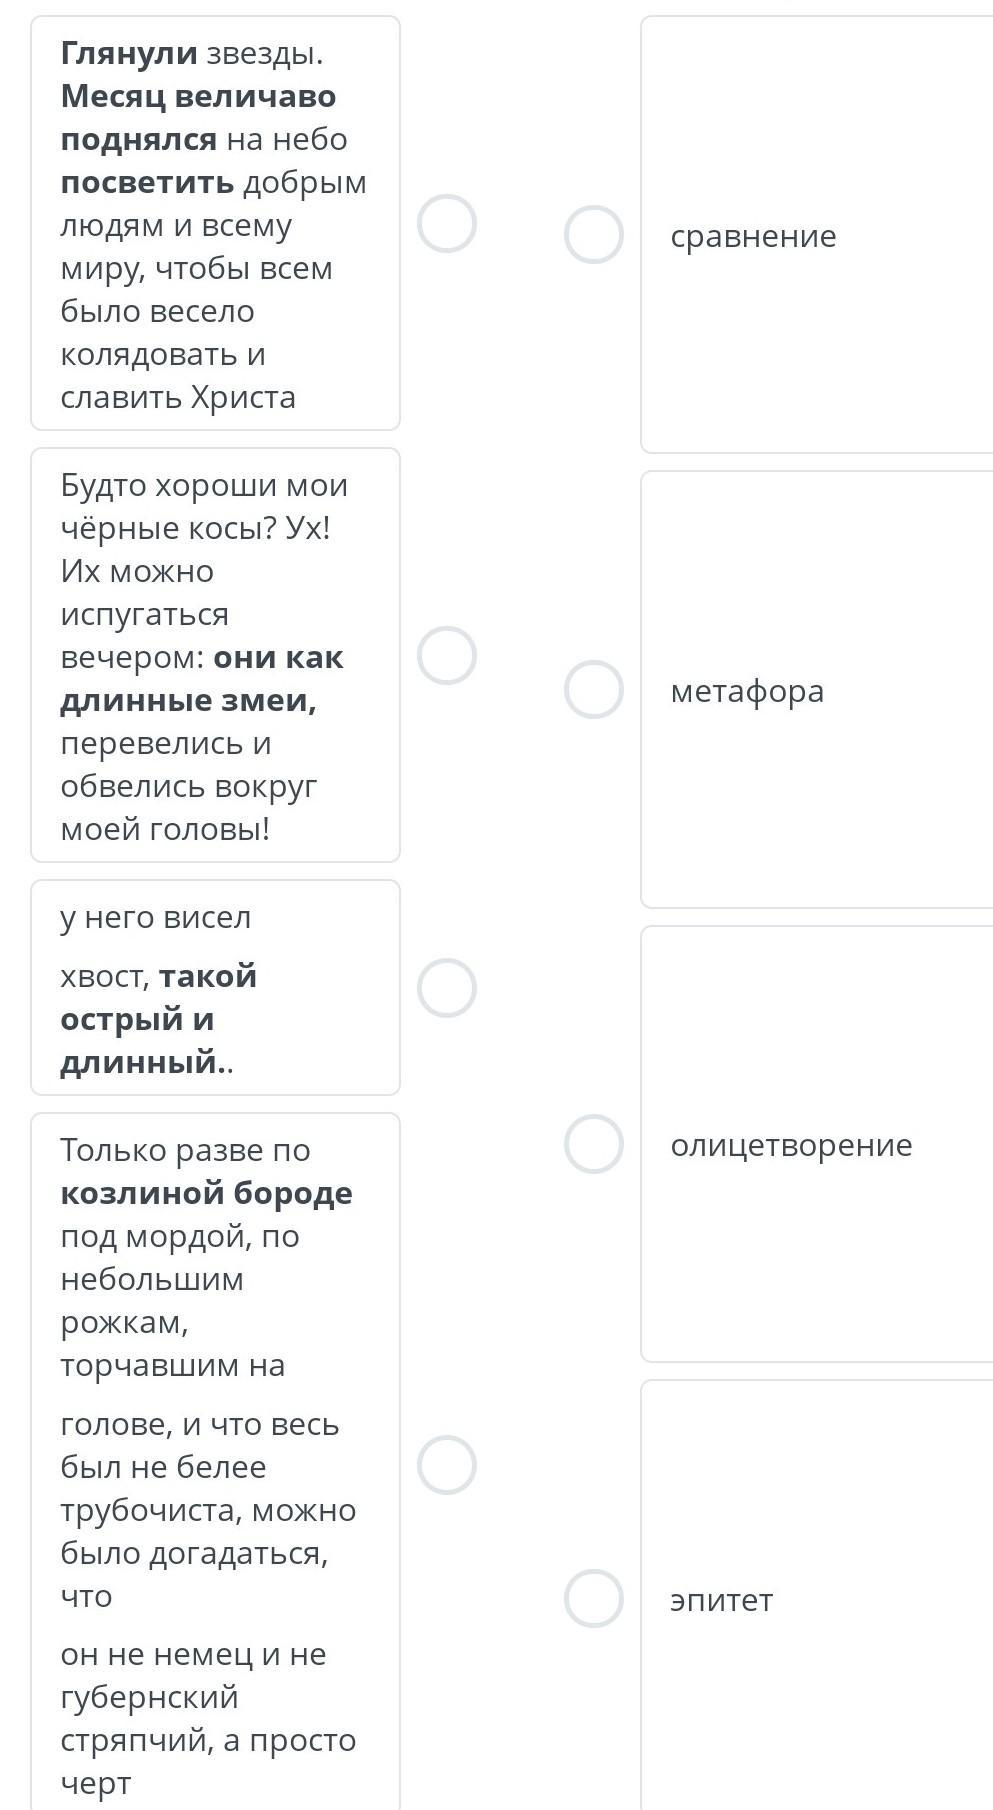The image size is (993, 1810).
Task: Click the 'сравнение' answer label
Action: [x=753, y=236]
